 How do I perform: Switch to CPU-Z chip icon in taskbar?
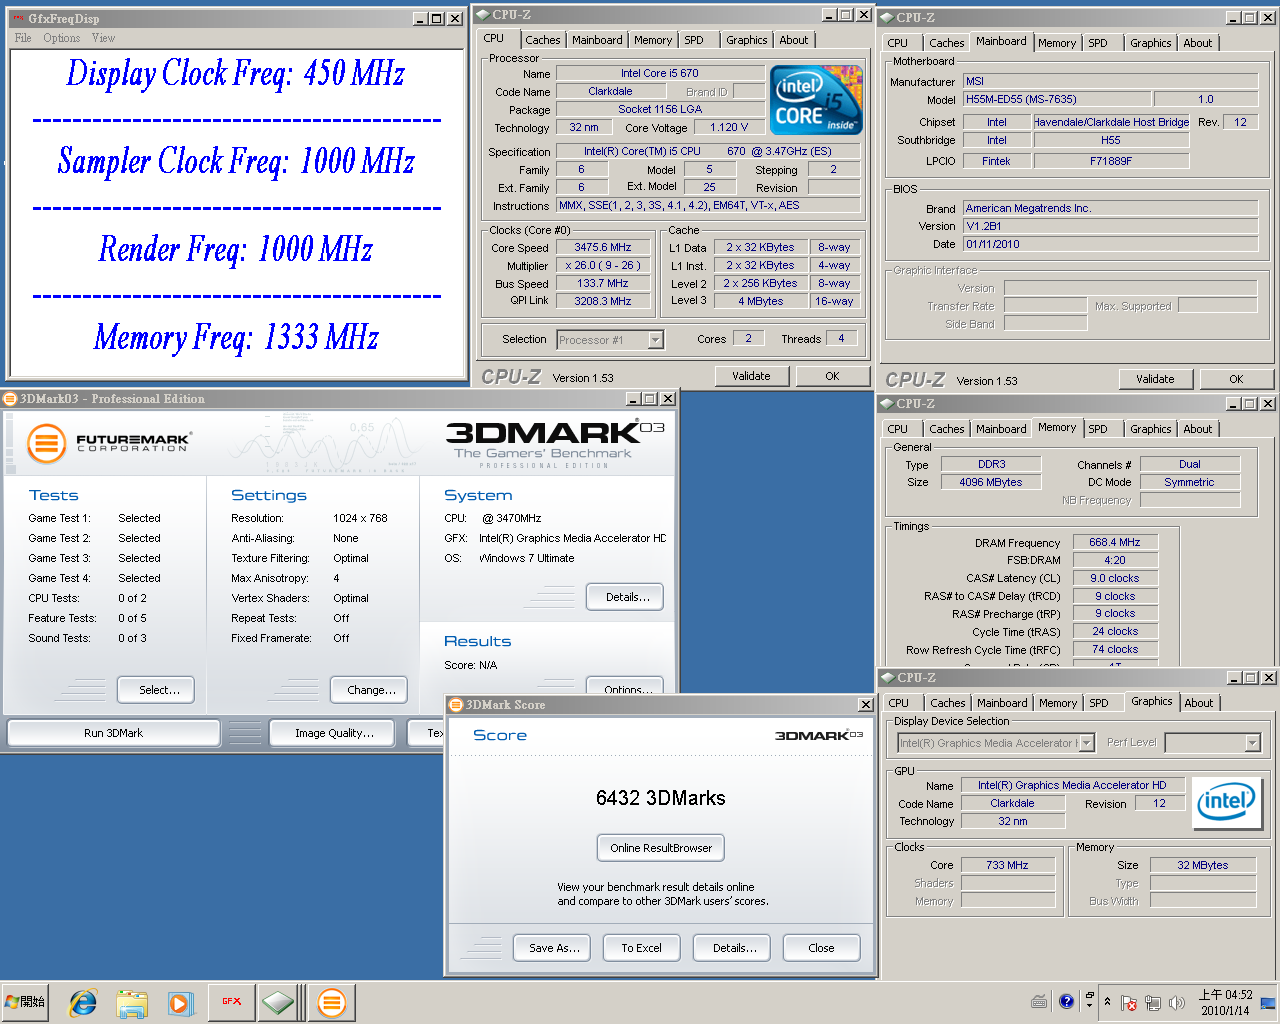[279, 1001]
